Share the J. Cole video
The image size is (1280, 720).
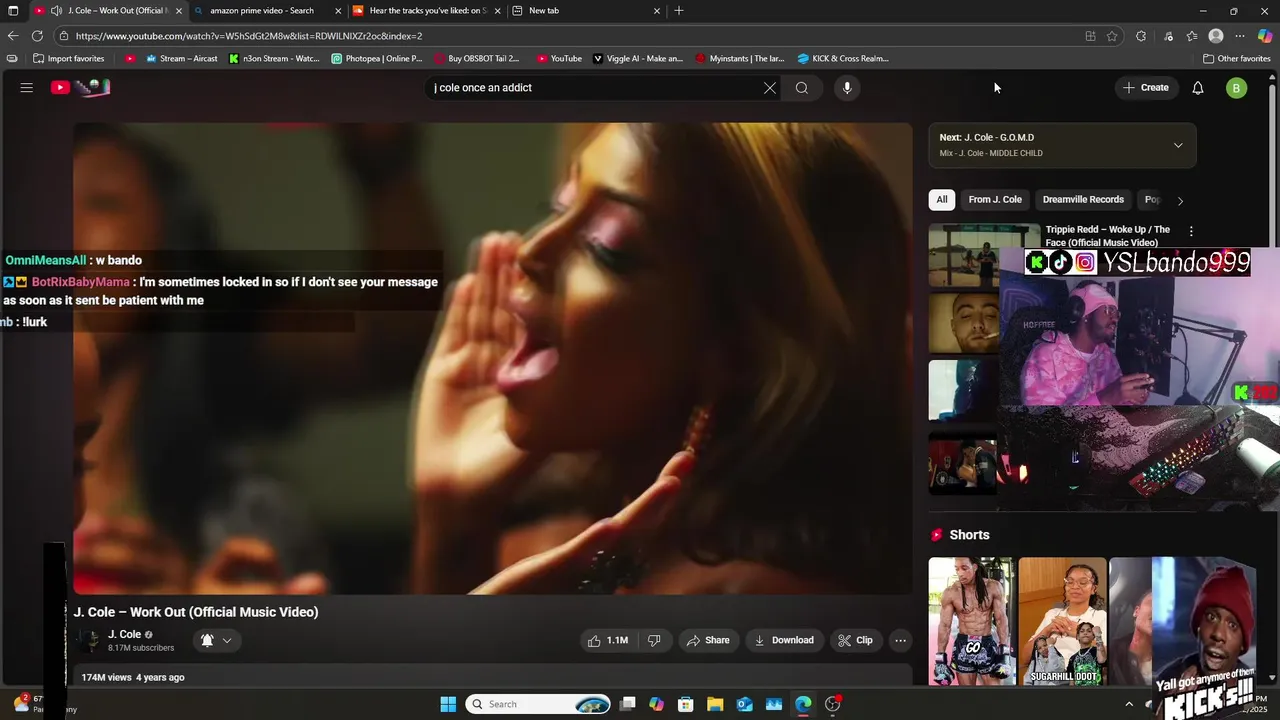(708, 640)
